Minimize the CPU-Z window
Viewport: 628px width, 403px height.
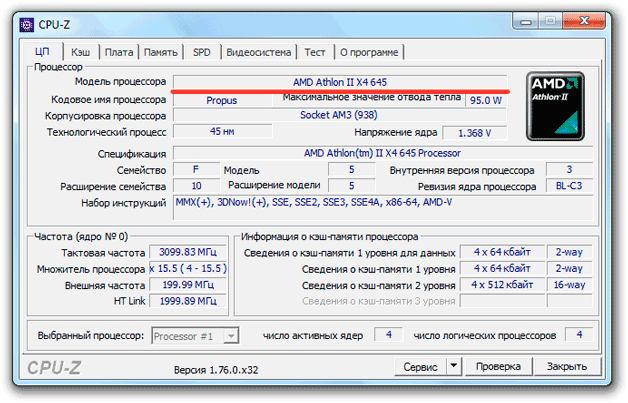coord(525,21)
